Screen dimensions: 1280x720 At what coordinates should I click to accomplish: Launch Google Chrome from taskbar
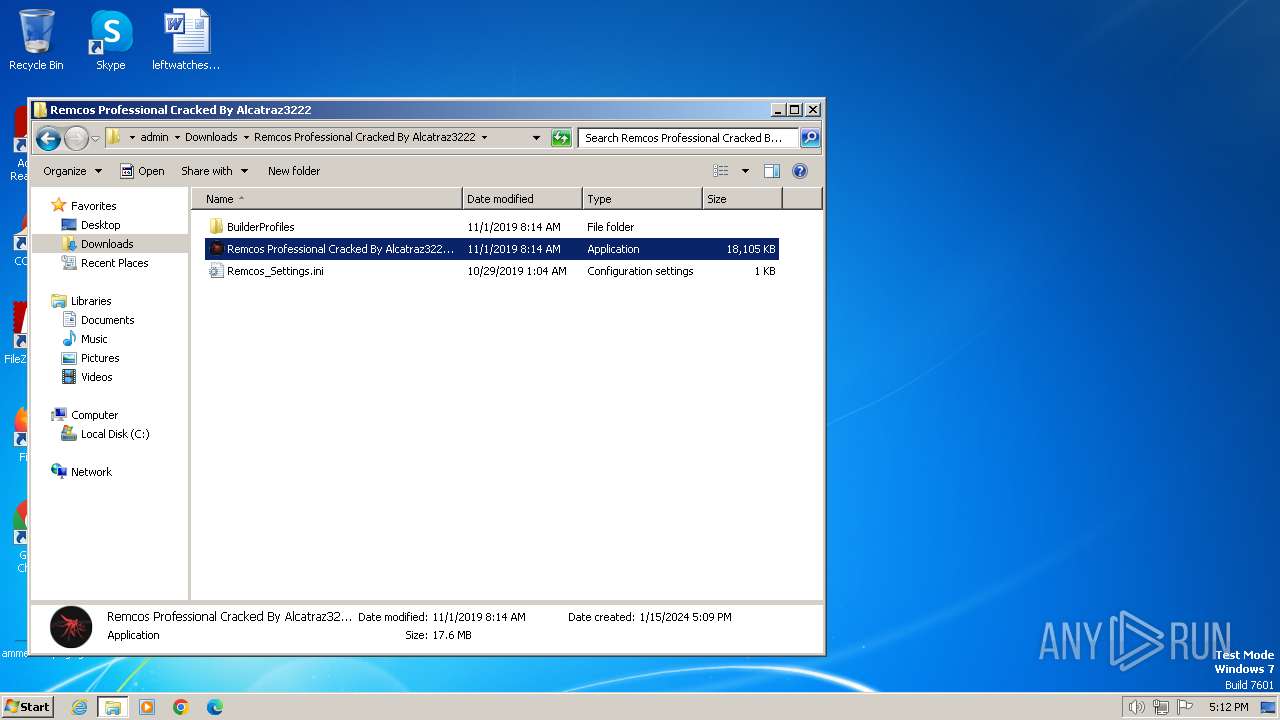pyautogui.click(x=181, y=707)
